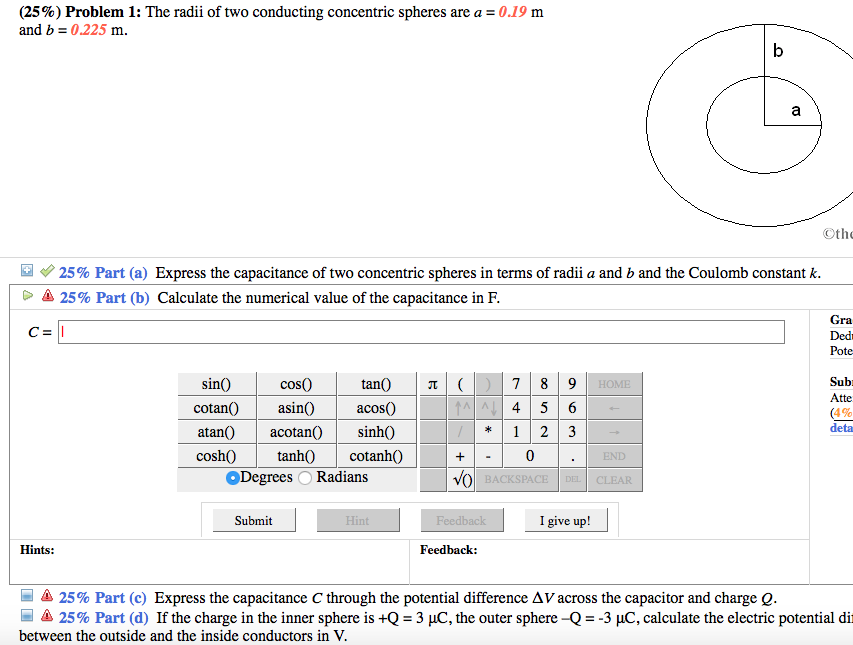Select the square root √() function key
This screenshot has width=853, height=645.
(x=458, y=479)
